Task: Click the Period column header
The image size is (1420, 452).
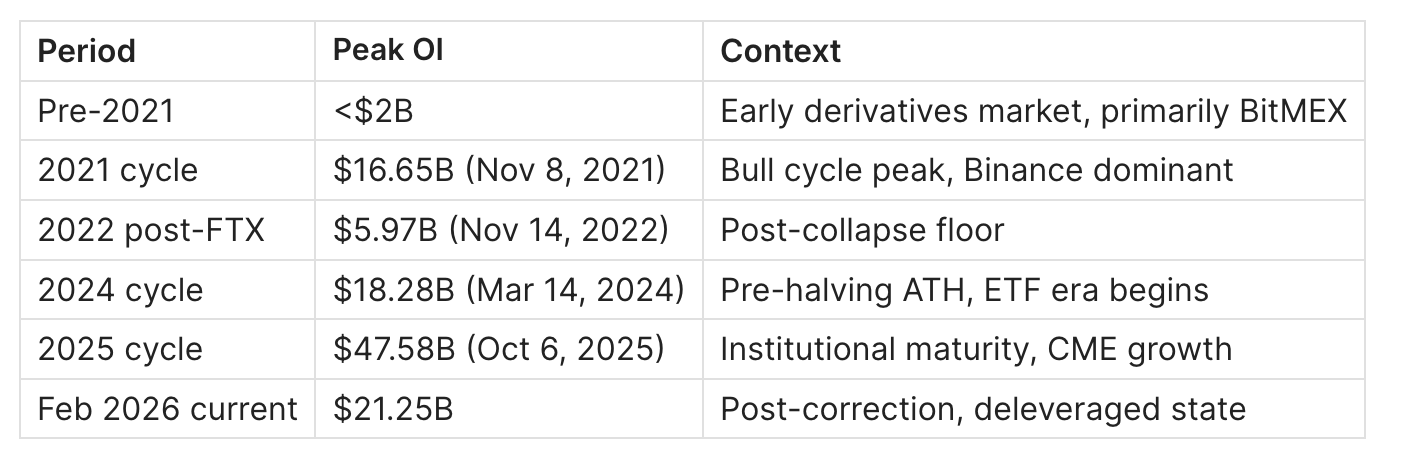Action: pyautogui.click(x=87, y=51)
